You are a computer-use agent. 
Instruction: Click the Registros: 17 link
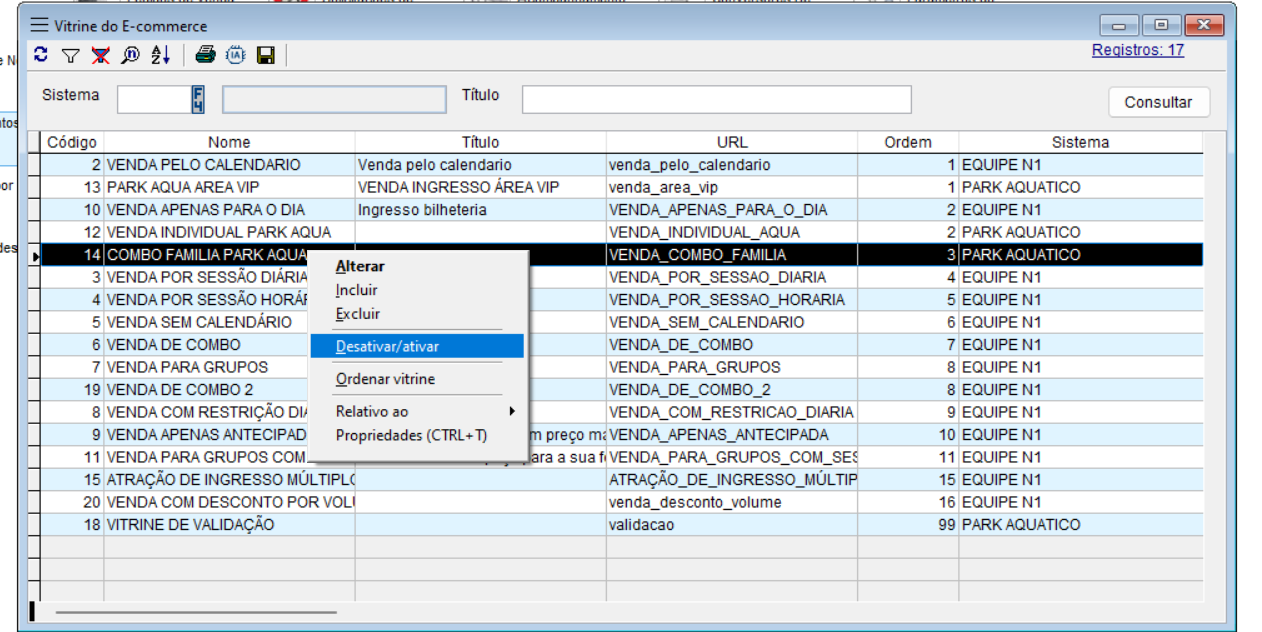(x=1137, y=50)
